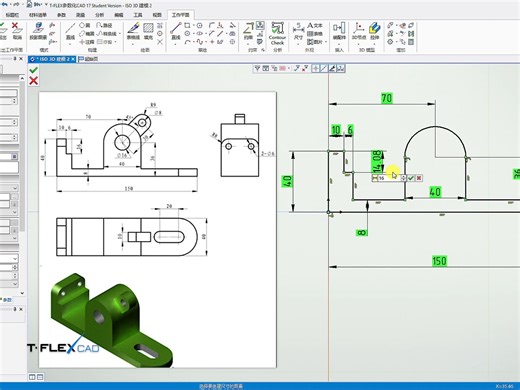
Task: Open the first combo box in the left panel
Action: point(9,188)
